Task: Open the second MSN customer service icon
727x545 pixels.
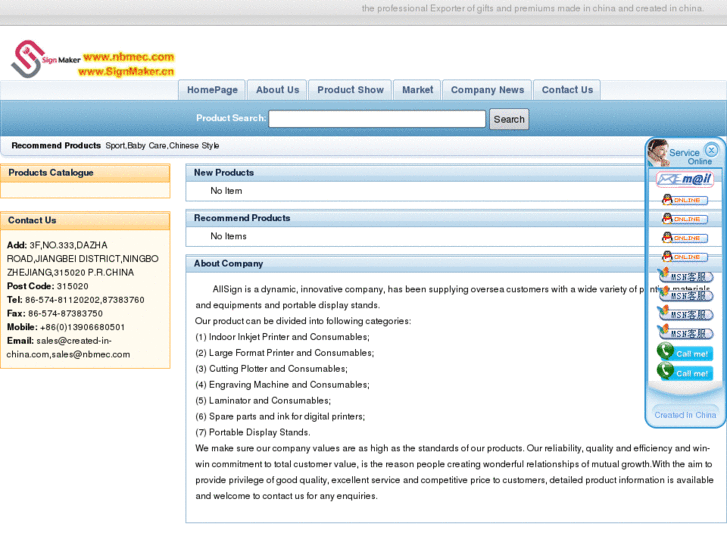Action: pyautogui.click(x=686, y=295)
